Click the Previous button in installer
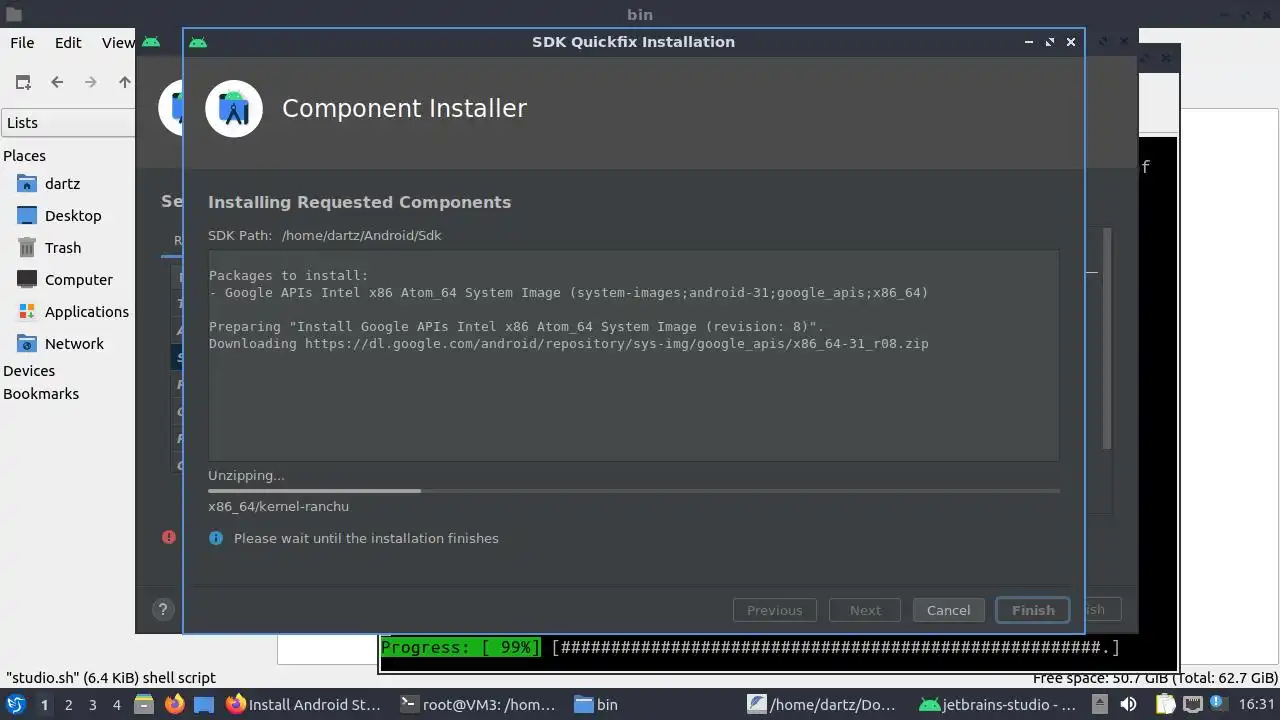1280x720 pixels. point(775,610)
